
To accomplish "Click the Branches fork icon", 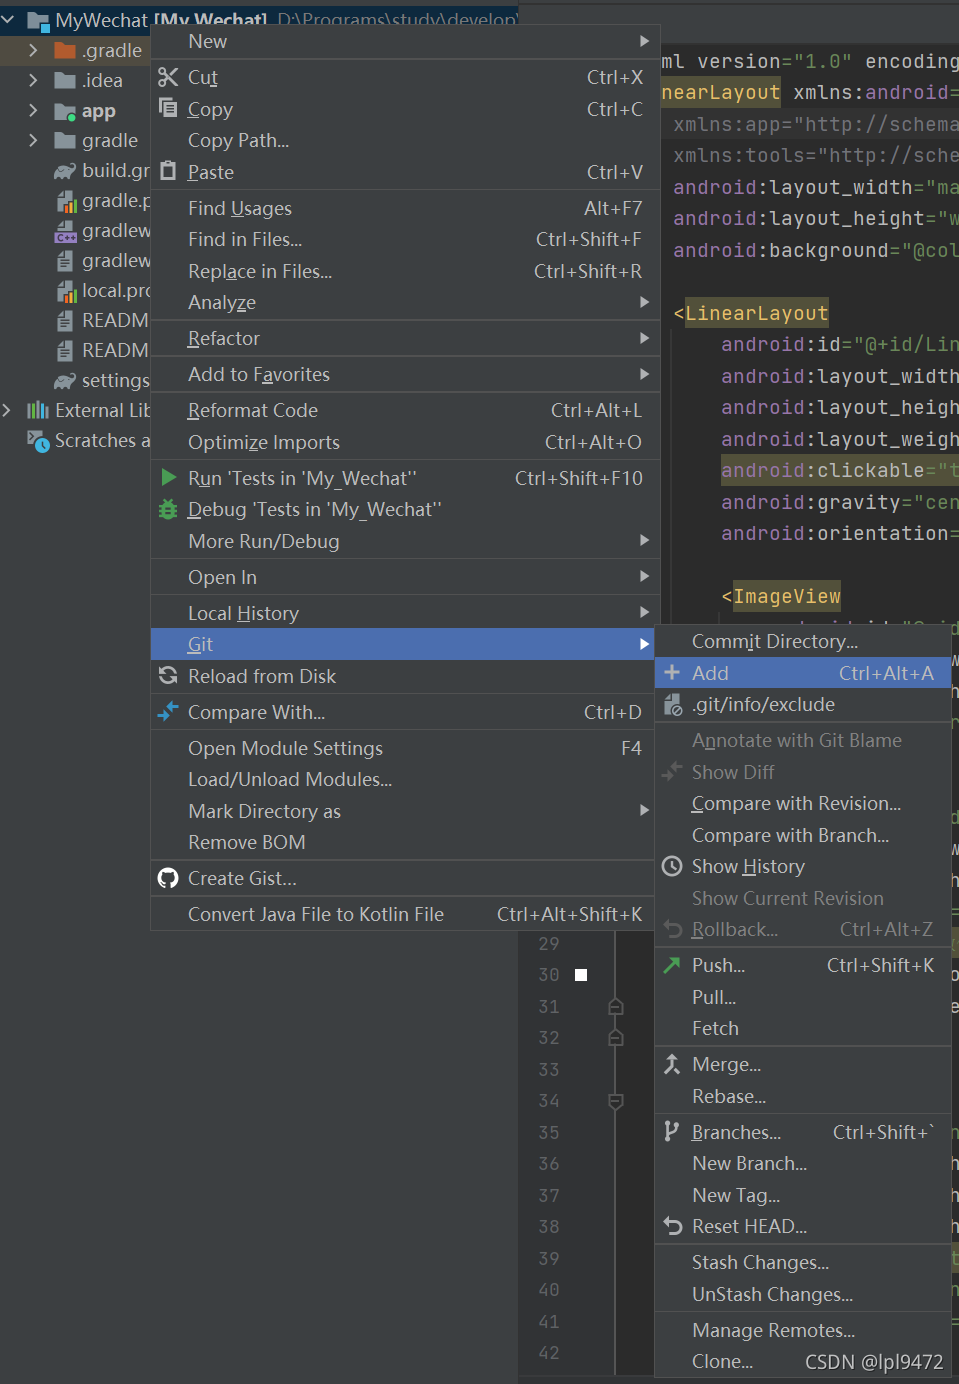I will (x=671, y=1131).
